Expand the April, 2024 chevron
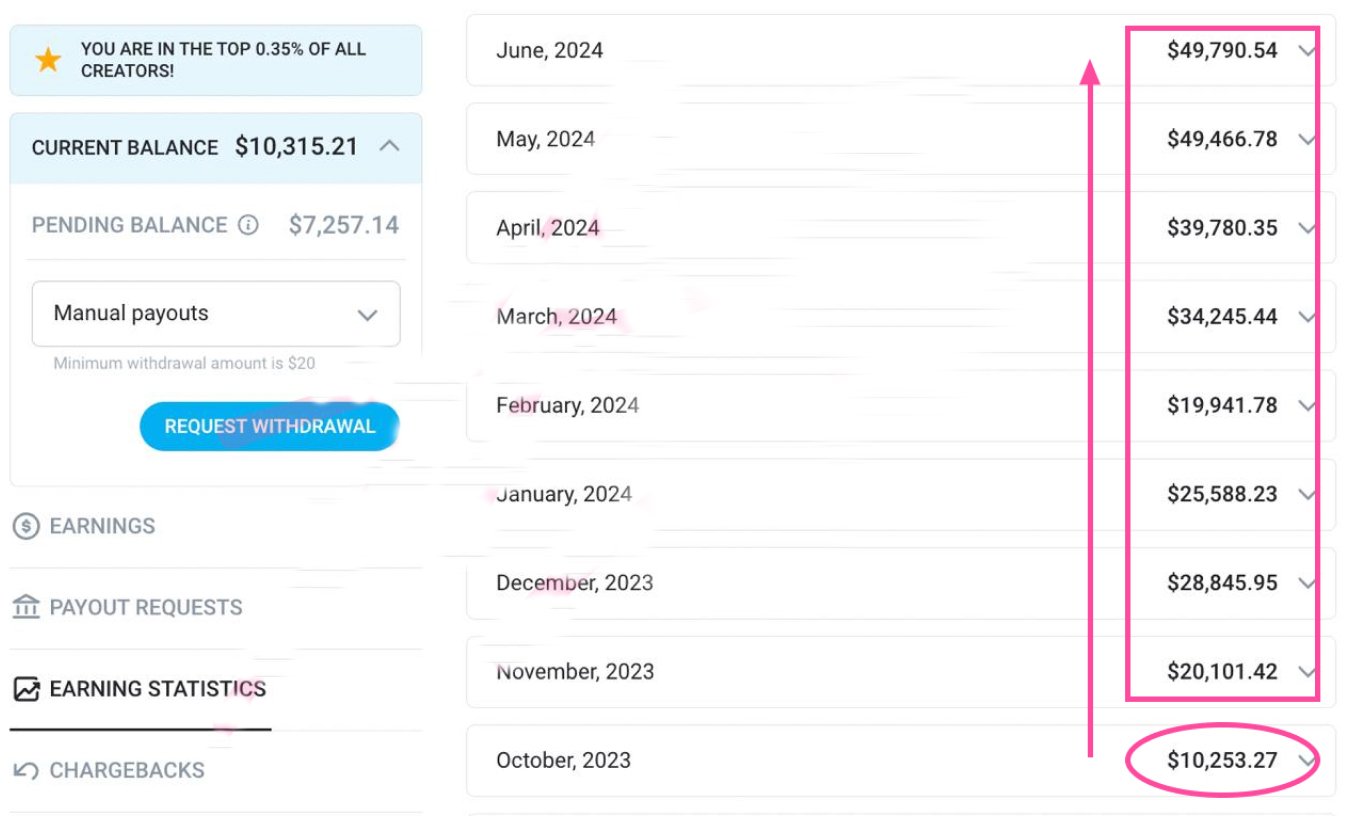The image size is (1350, 816). coord(1306,228)
